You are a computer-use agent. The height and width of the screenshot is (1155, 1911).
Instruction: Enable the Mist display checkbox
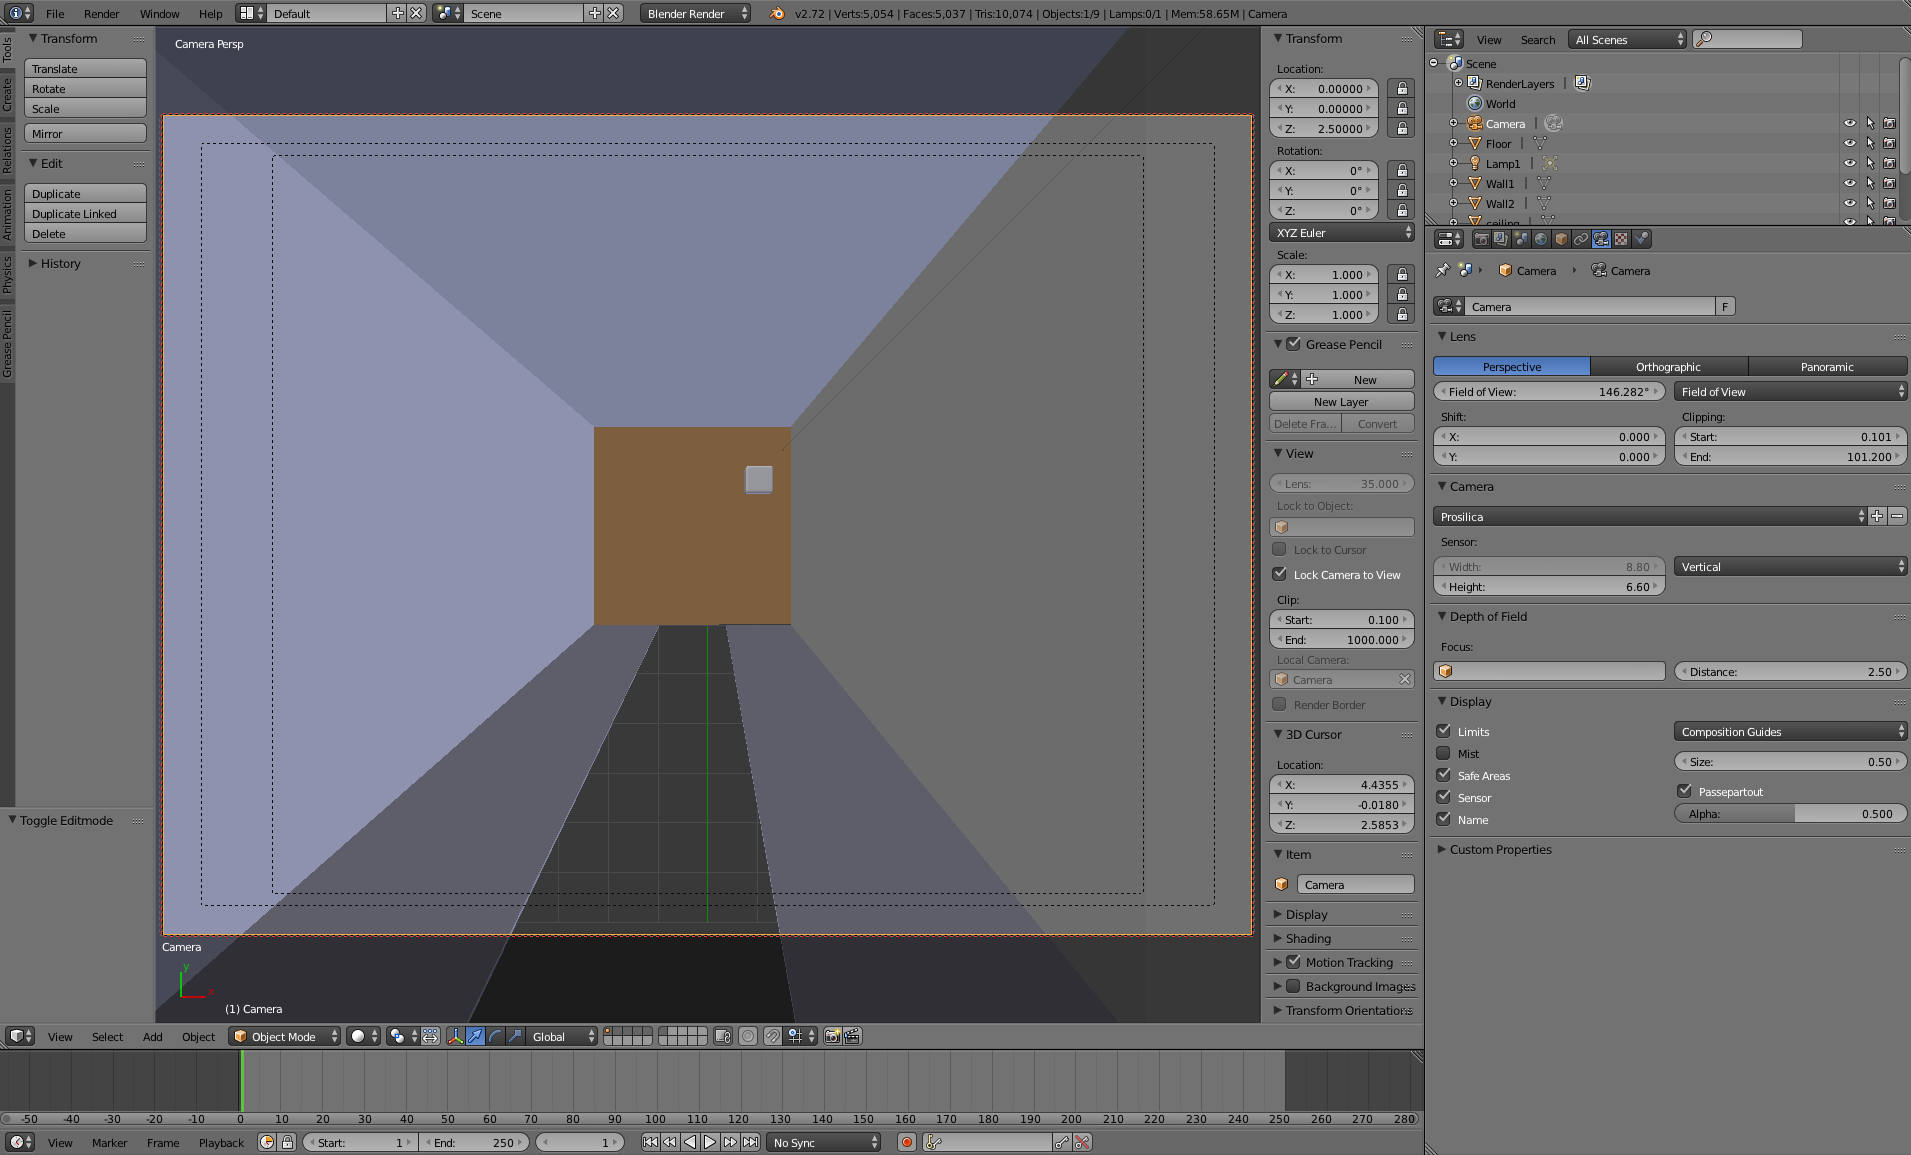(1443, 752)
